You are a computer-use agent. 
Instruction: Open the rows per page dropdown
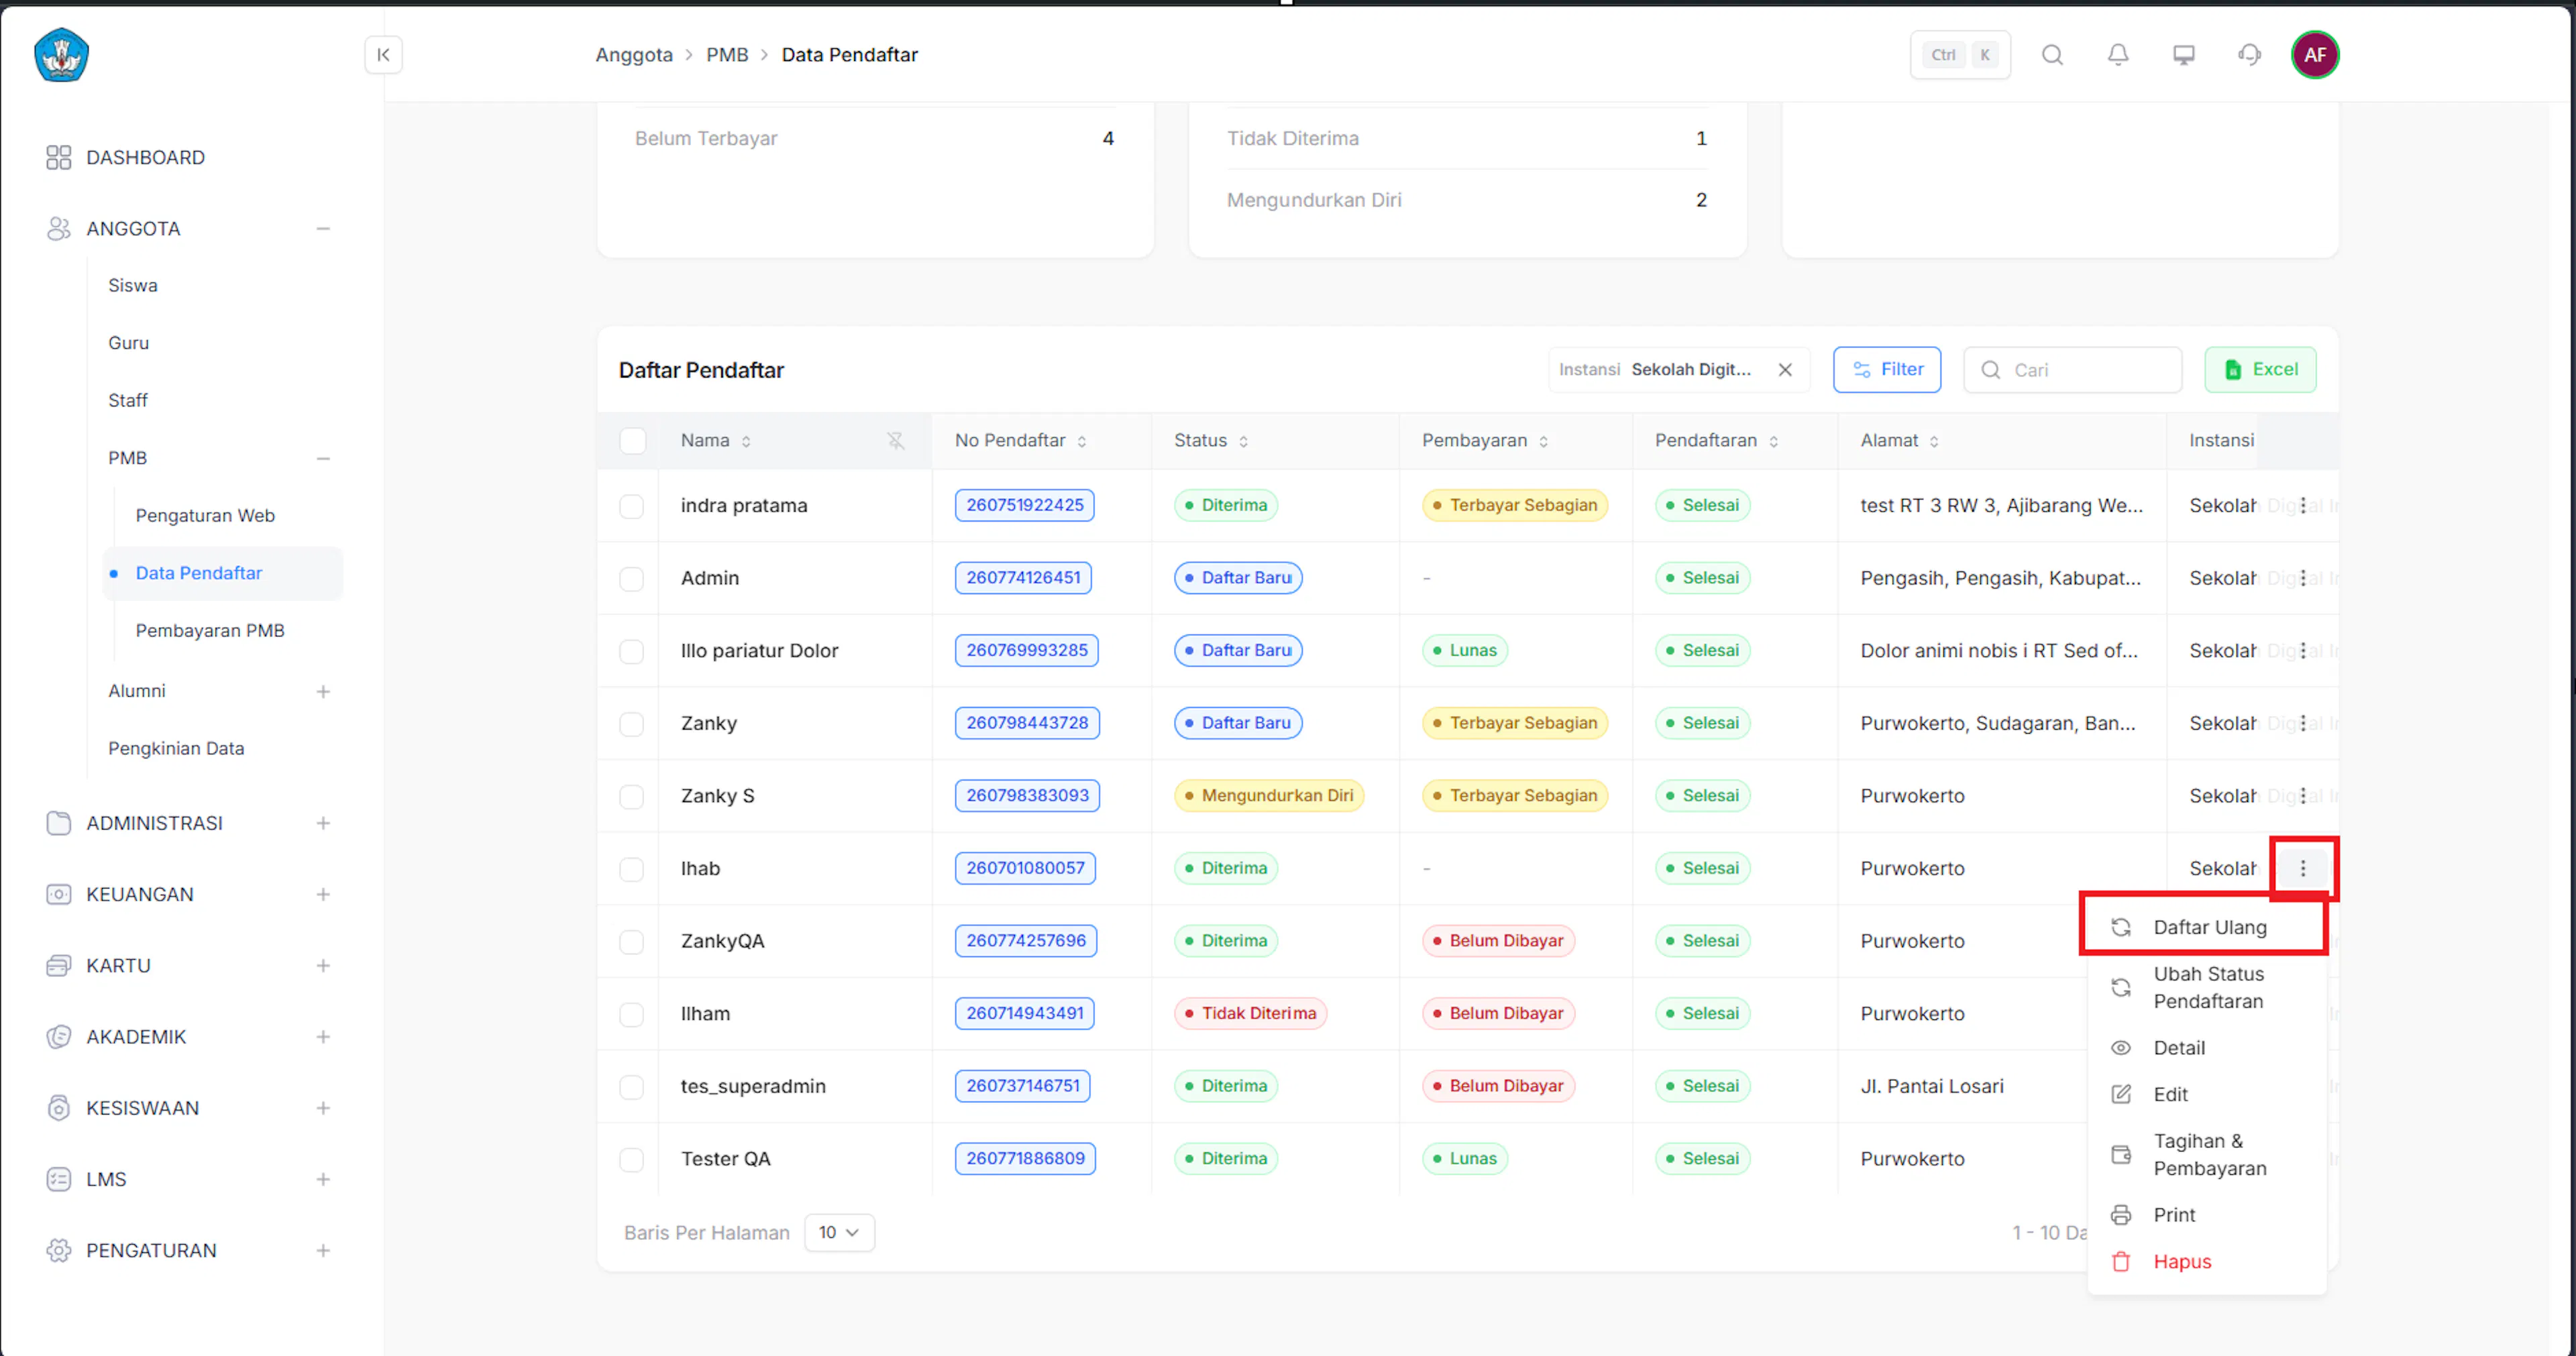(x=839, y=1233)
